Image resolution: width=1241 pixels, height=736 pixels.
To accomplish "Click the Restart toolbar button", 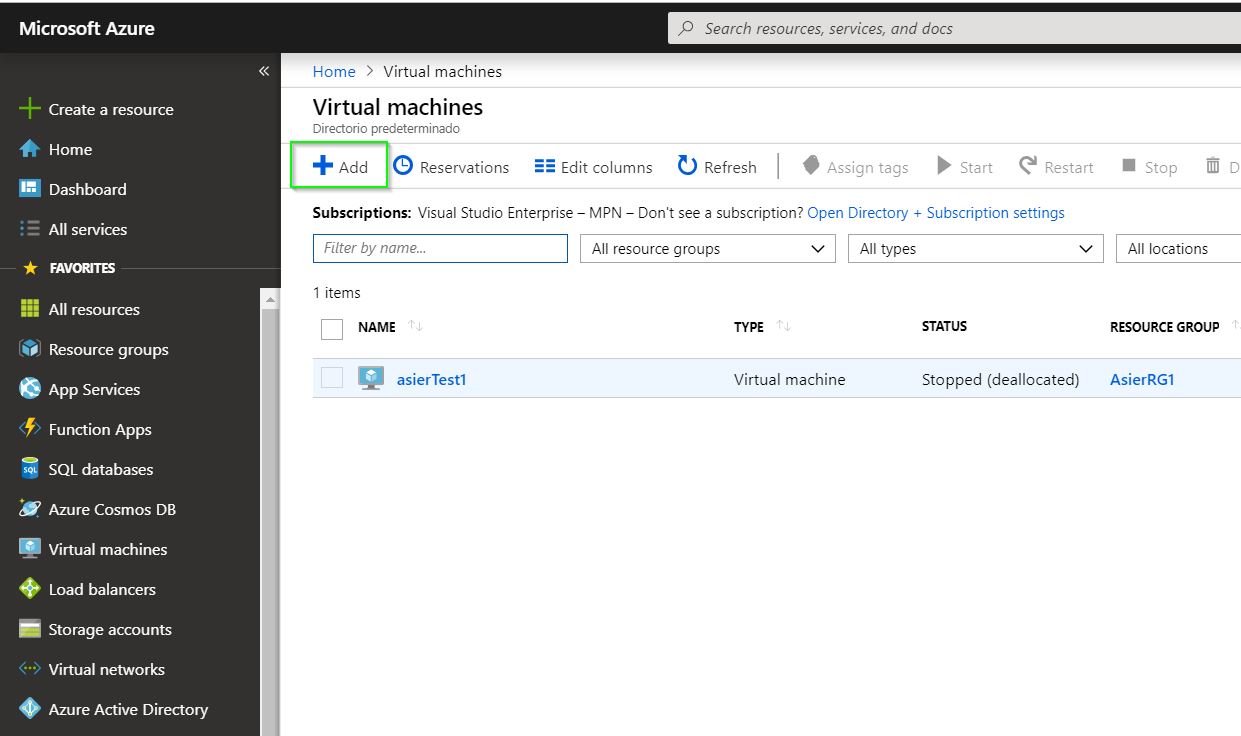I will coord(1056,167).
